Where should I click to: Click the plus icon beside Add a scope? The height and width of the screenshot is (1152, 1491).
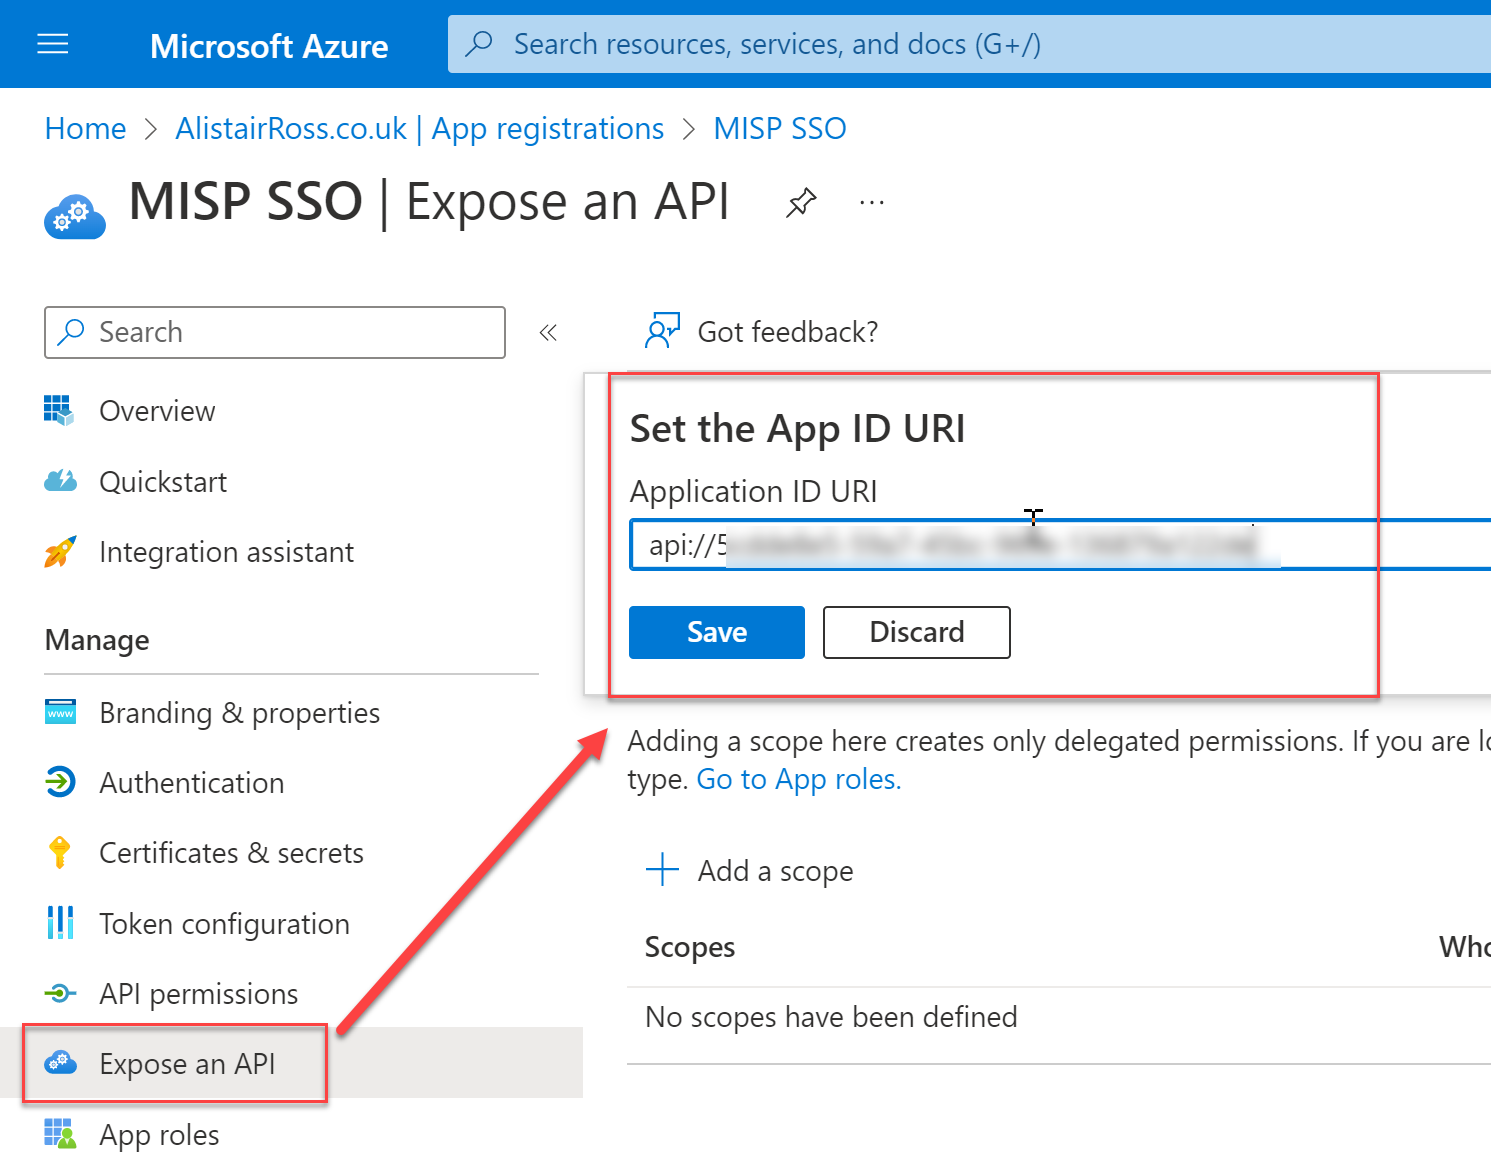coord(662,870)
